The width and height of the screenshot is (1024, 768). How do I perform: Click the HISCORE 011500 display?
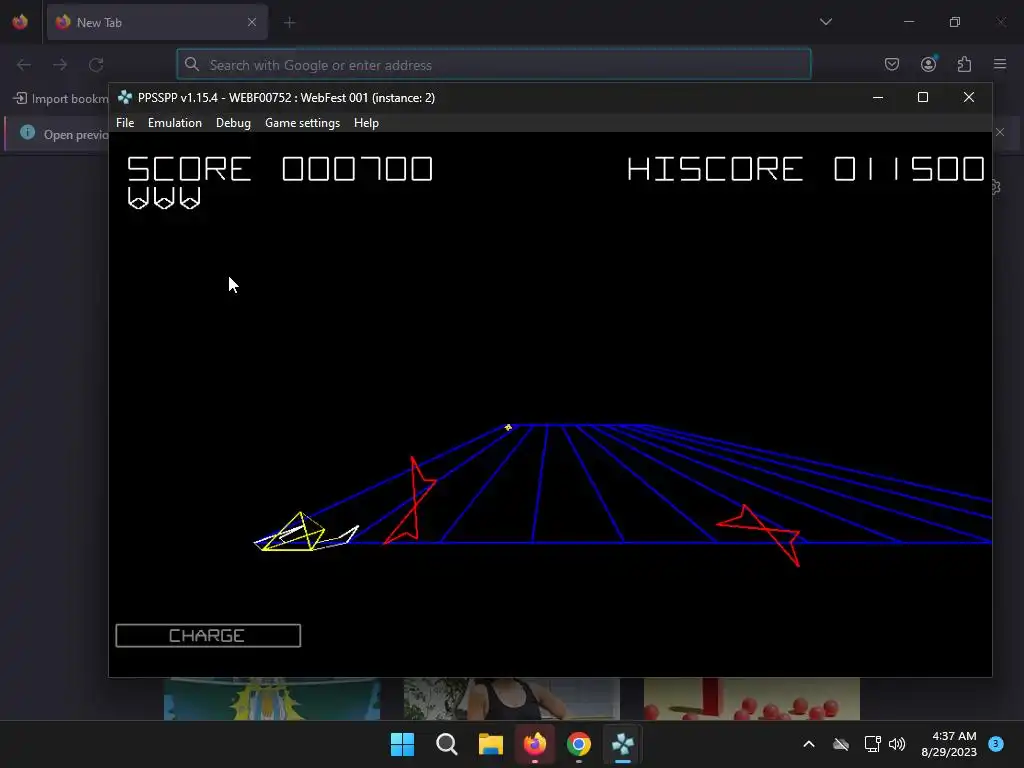(805, 169)
